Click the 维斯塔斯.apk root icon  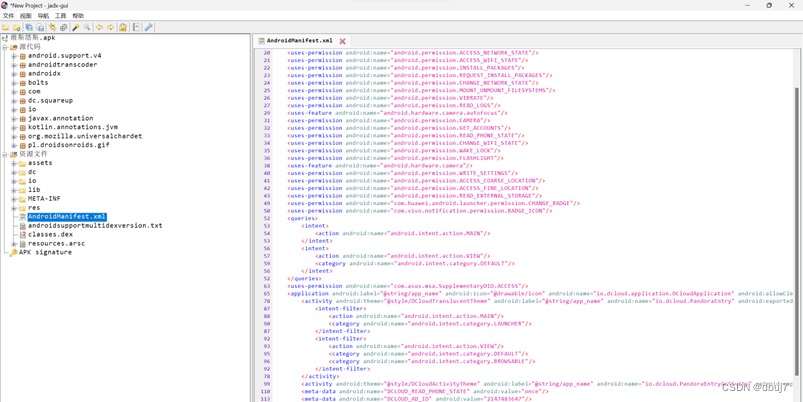tap(5, 38)
